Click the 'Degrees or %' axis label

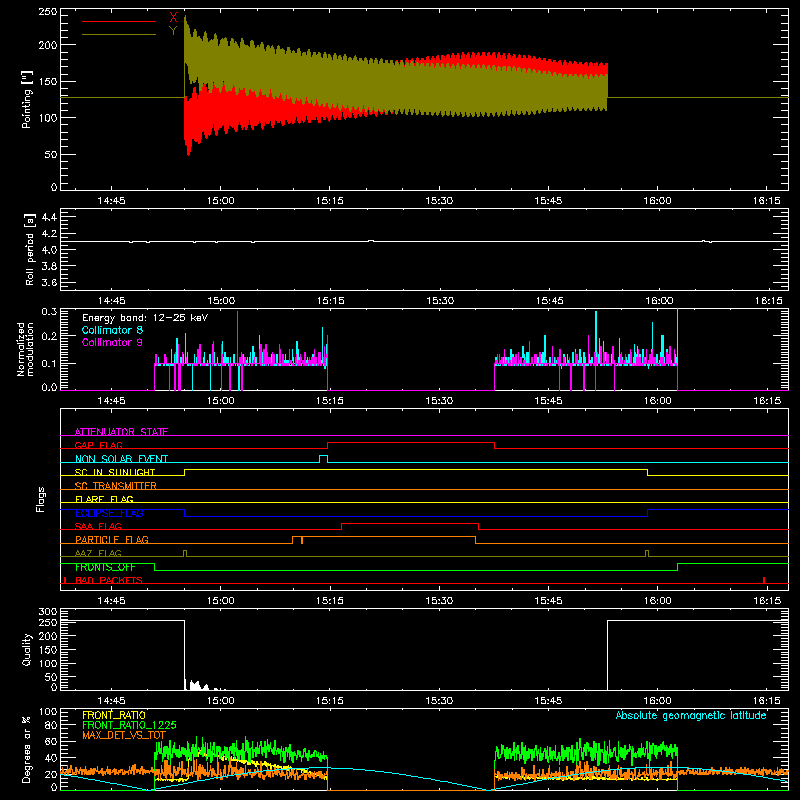[x=26, y=749]
